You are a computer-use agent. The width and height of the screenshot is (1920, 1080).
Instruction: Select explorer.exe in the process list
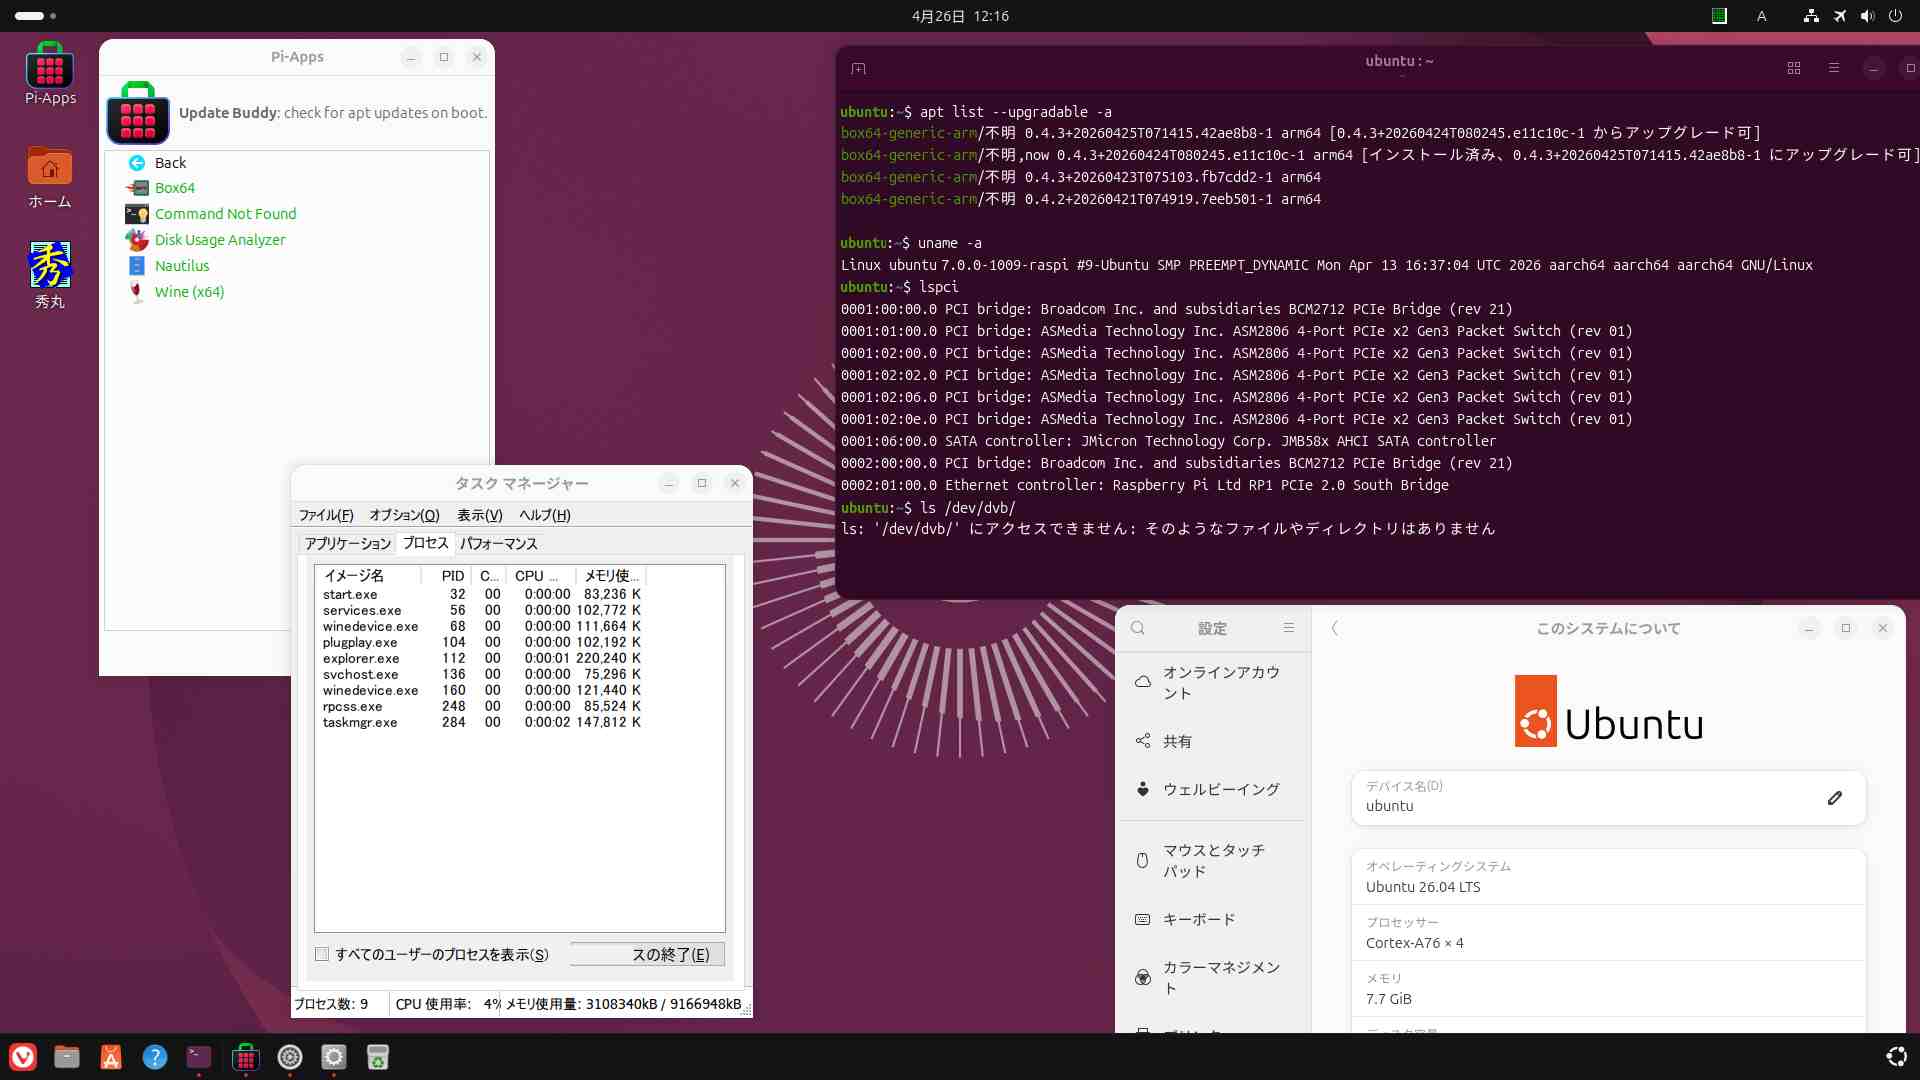pyautogui.click(x=361, y=658)
